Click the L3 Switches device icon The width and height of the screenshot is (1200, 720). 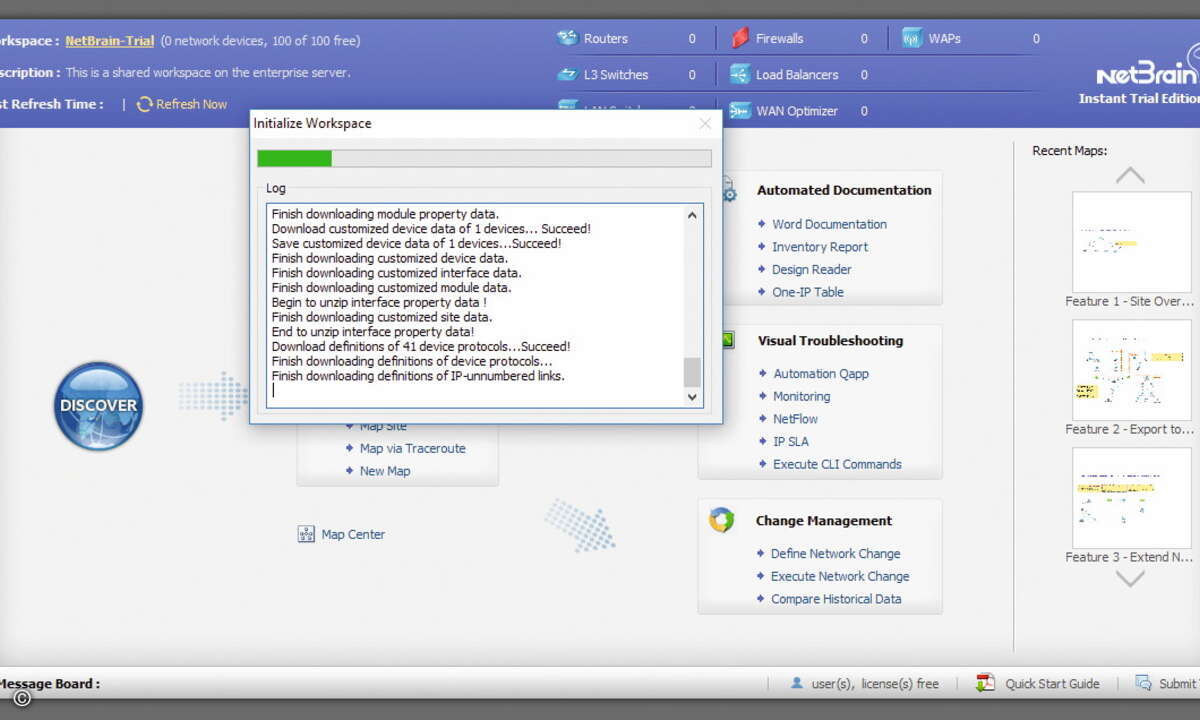(568, 74)
